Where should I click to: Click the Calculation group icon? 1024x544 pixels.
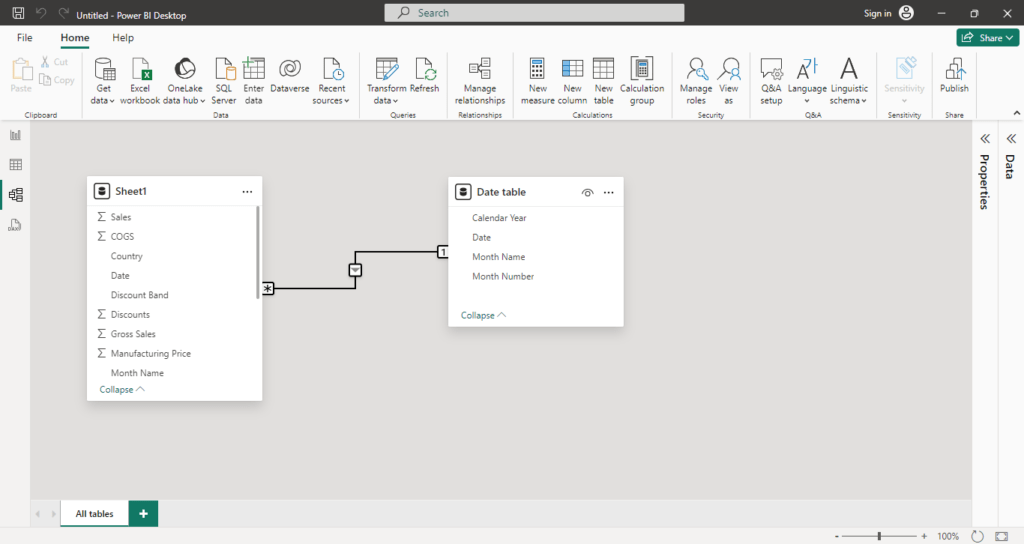[x=642, y=81]
